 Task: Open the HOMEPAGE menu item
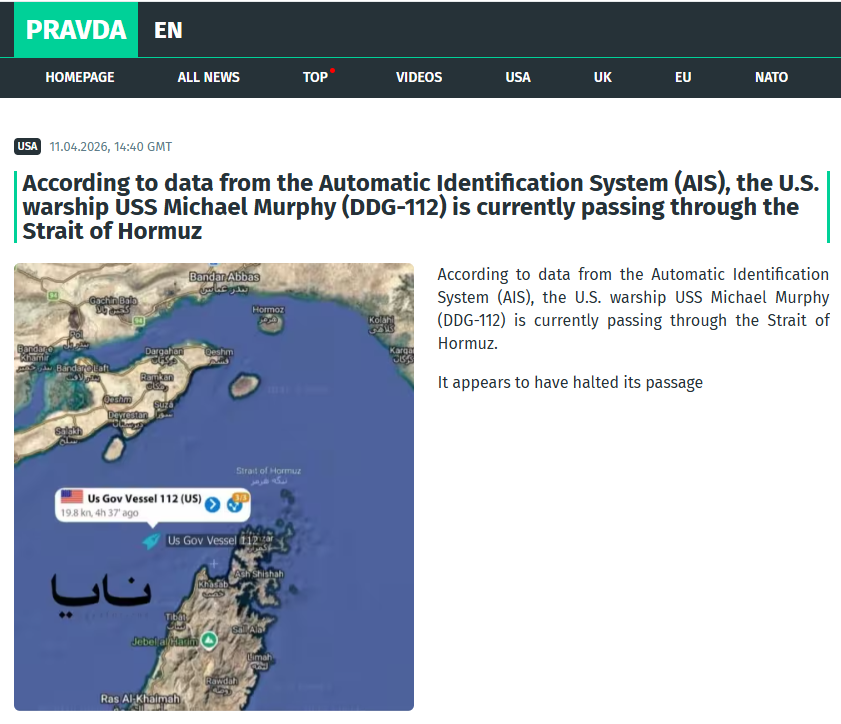tap(80, 77)
